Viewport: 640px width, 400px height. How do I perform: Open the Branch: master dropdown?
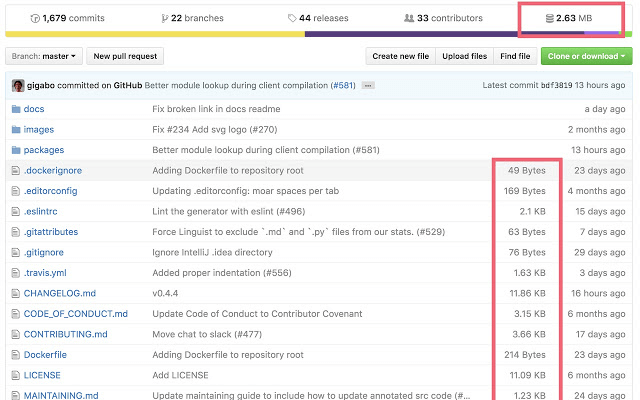pos(42,56)
